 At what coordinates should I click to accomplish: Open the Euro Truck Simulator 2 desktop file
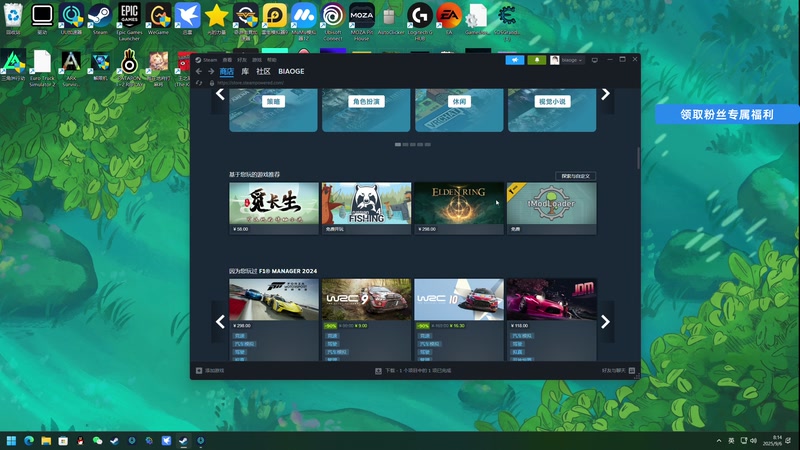click(x=42, y=67)
